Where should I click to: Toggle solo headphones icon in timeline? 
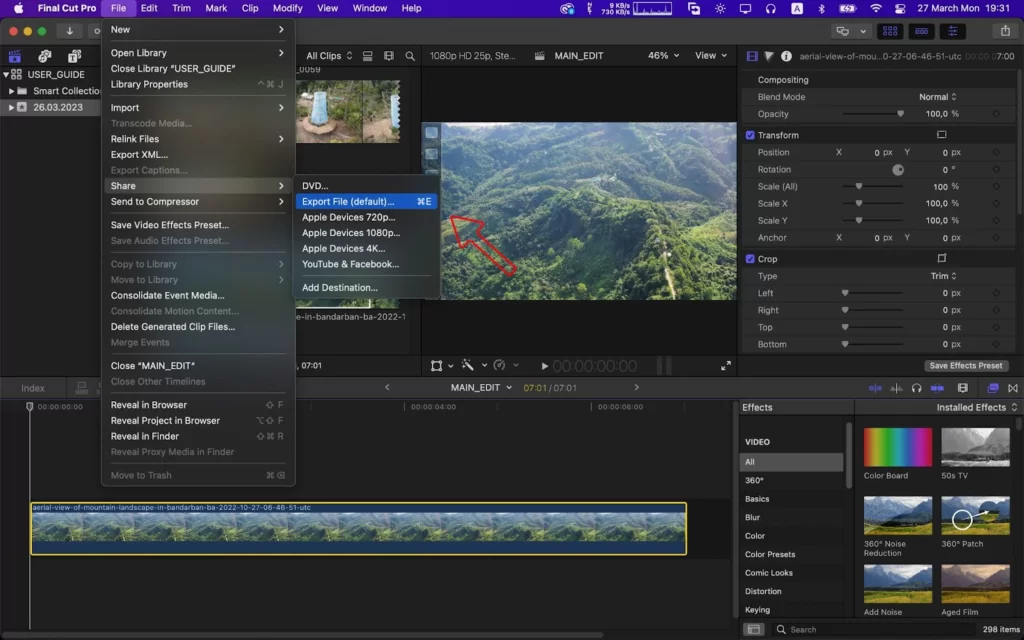(x=916, y=388)
